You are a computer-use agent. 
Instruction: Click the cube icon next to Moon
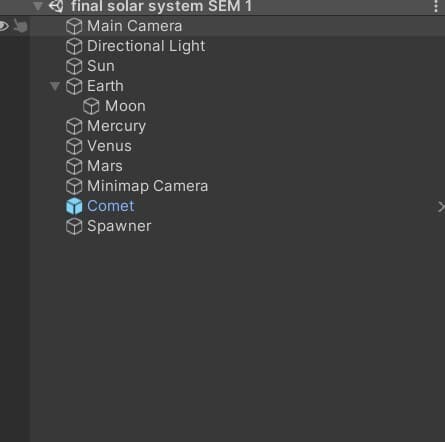[x=91, y=106]
